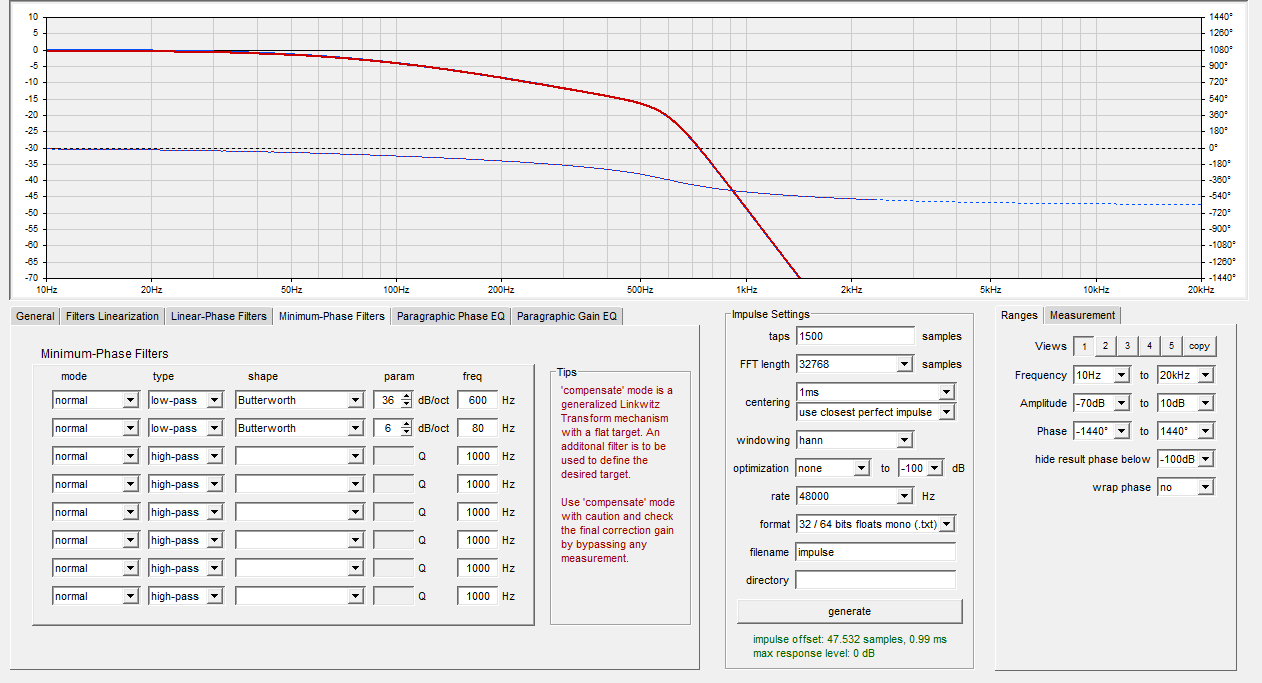
Task: Switch to the Ranges tab
Action: pyautogui.click(x=1019, y=315)
